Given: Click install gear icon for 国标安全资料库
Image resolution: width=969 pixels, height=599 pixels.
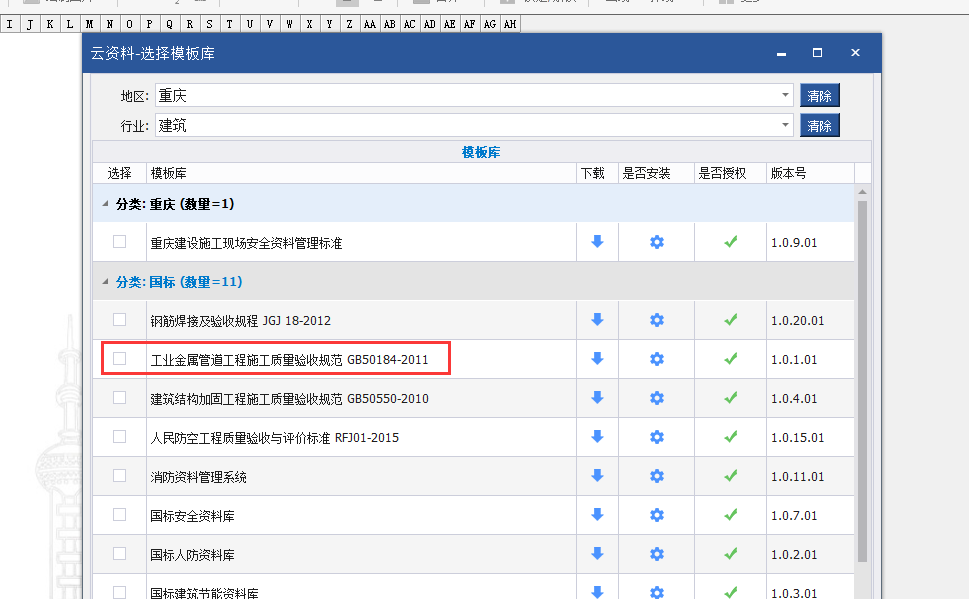Looking at the screenshot, I should pyautogui.click(x=657, y=515).
